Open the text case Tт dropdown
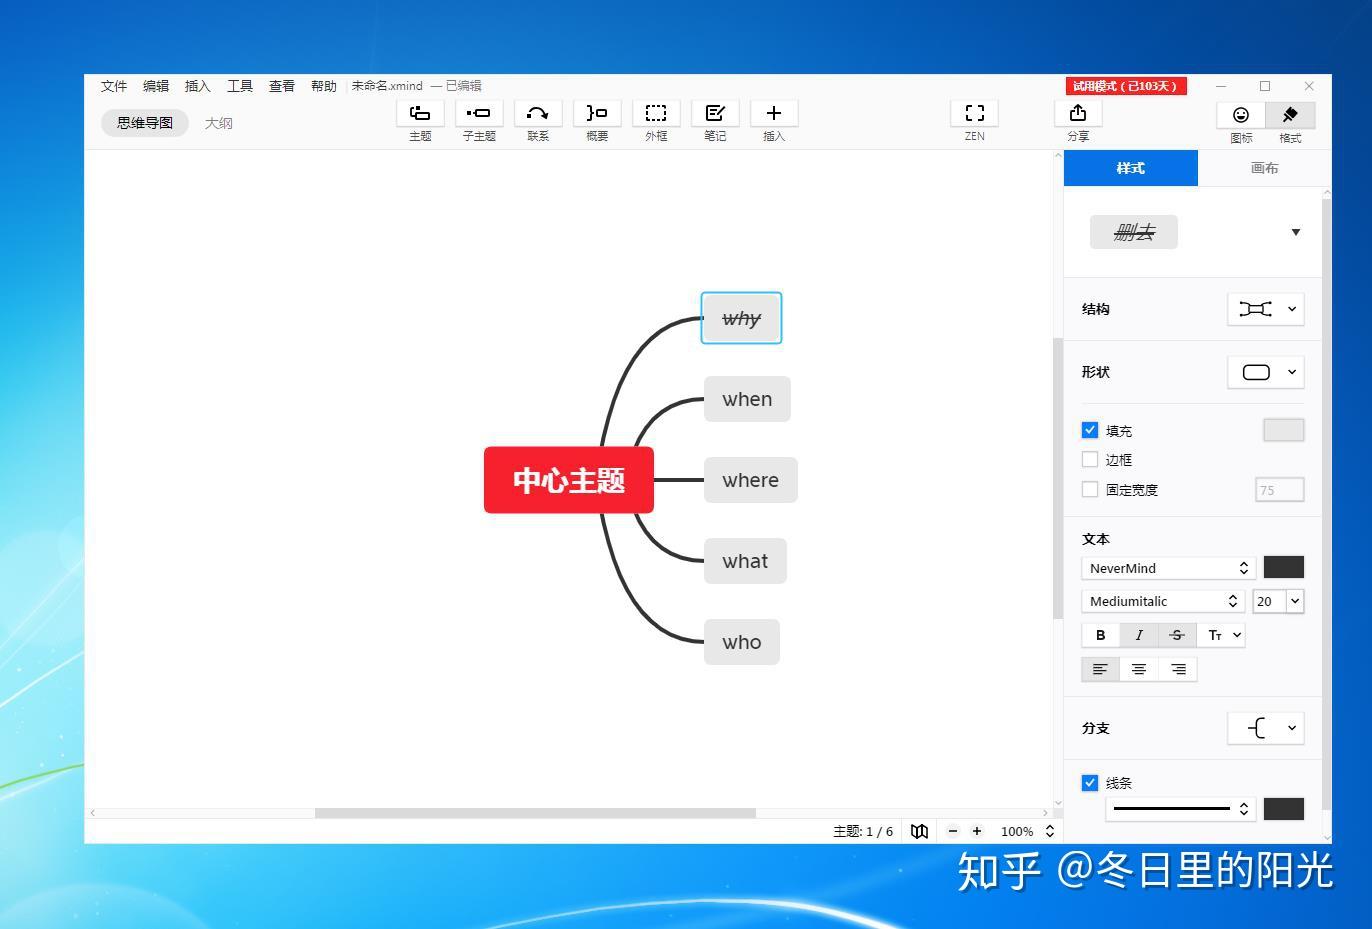 pyautogui.click(x=1221, y=635)
